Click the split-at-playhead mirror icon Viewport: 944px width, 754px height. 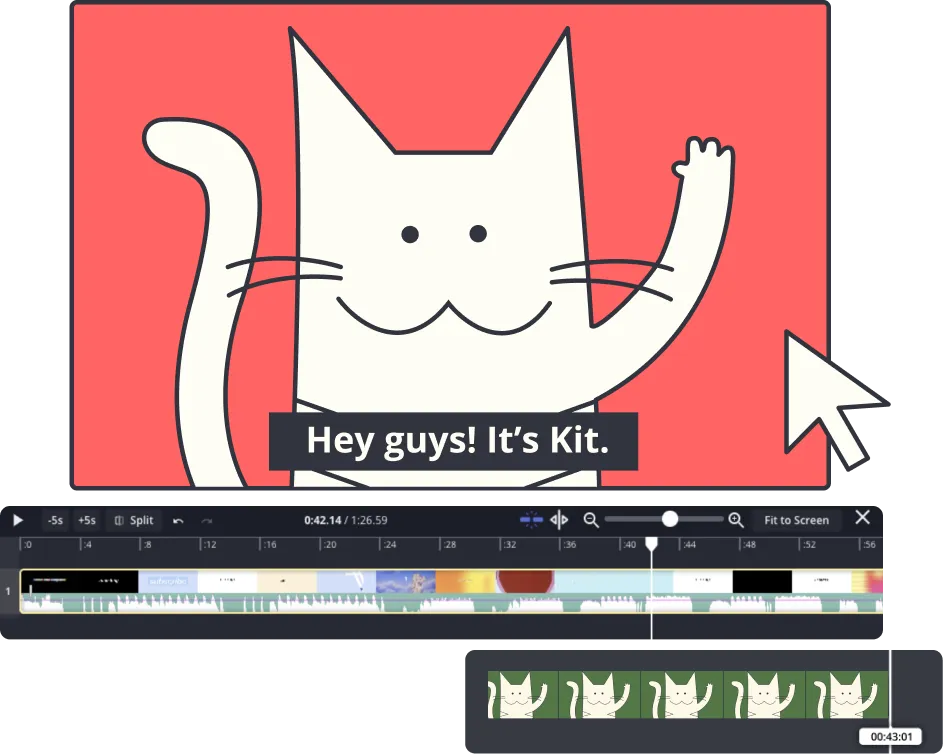[x=559, y=519]
